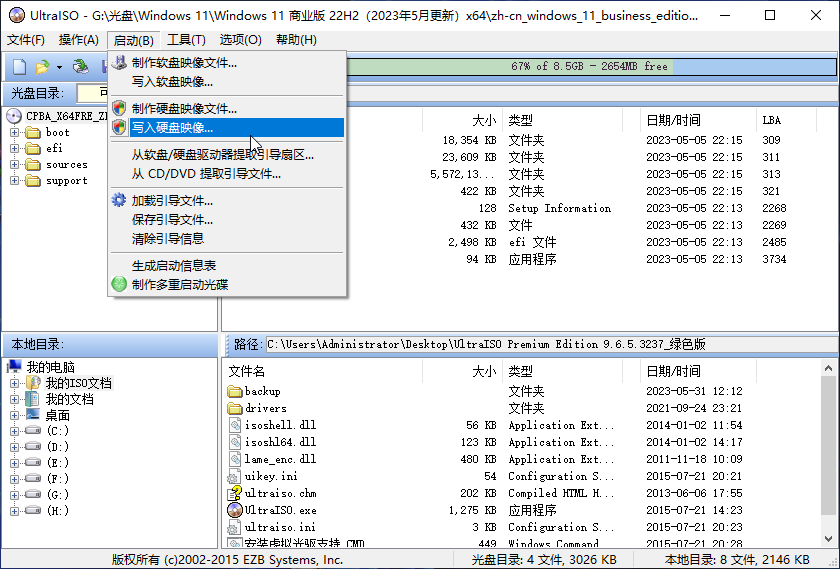Expand the (C:) drive node
The image size is (840, 569).
(14, 431)
